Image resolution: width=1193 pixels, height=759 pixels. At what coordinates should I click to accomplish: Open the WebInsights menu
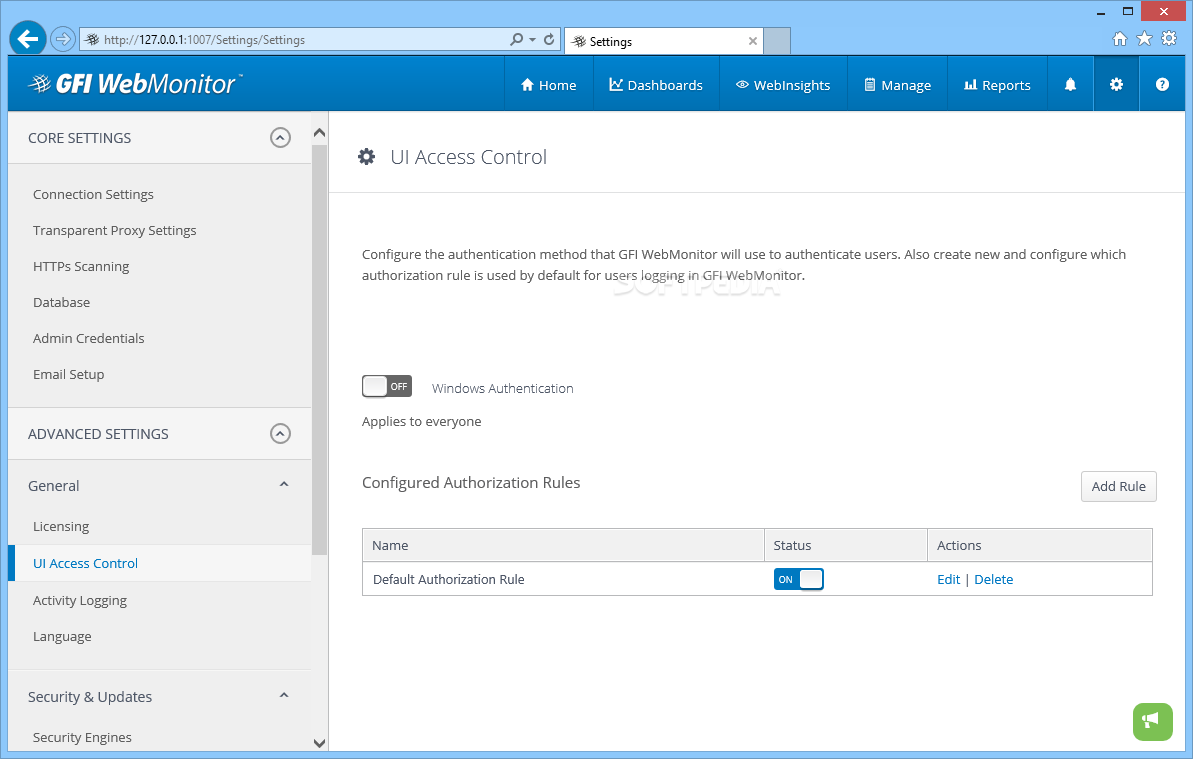tap(783, 84)
